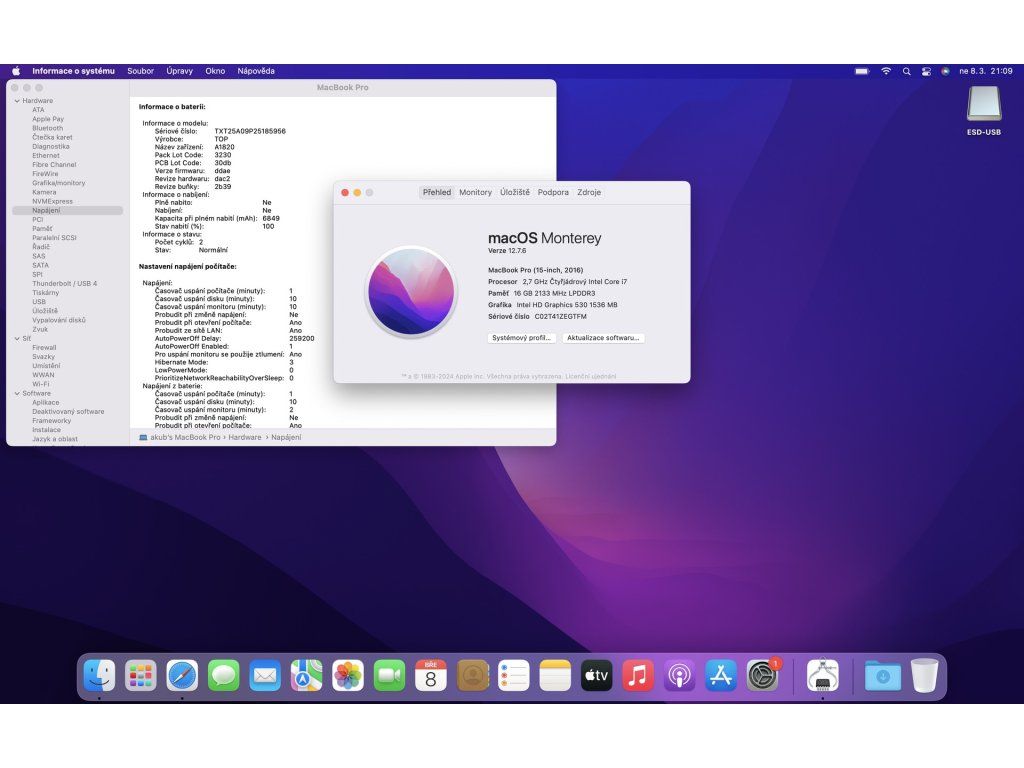Viewport: 1024px width, 768px height.
Task: Open the Photos app icon
Action: tap(348, 676)
